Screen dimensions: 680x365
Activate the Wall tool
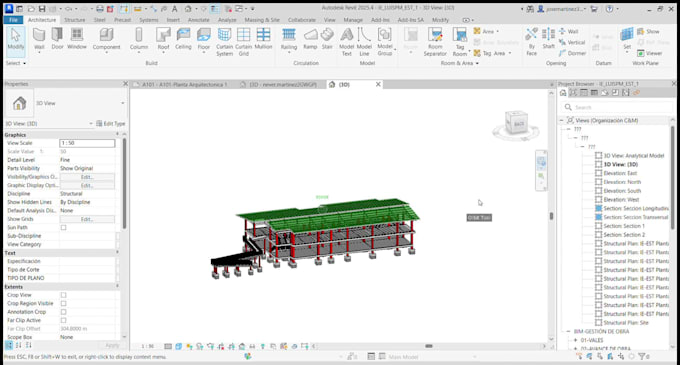[x=39, y=40]
